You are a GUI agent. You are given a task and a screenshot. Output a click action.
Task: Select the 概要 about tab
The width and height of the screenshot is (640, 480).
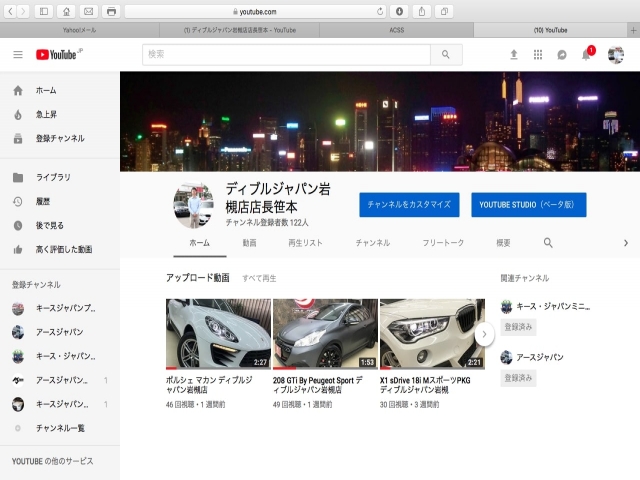(x=503, y=243)
